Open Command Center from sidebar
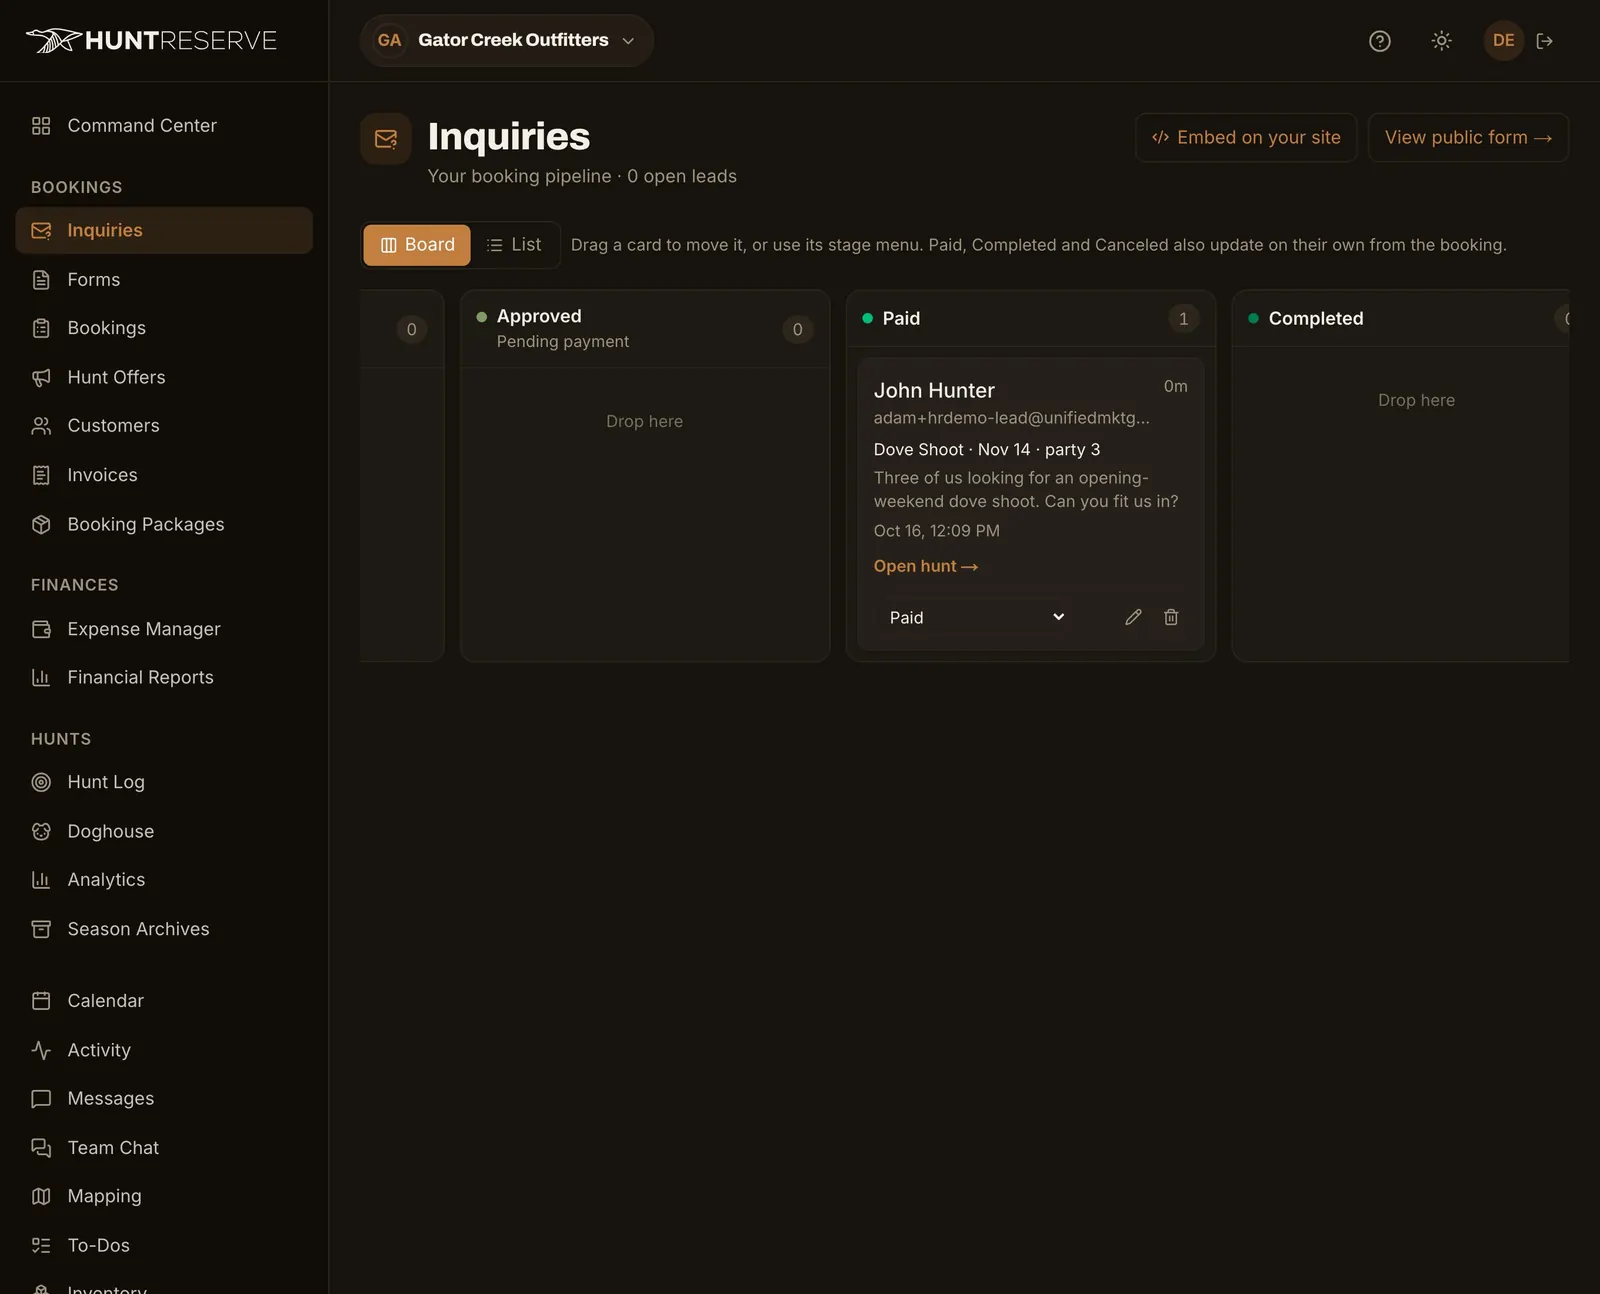The image size is (1600, 1294). (164, 126)
